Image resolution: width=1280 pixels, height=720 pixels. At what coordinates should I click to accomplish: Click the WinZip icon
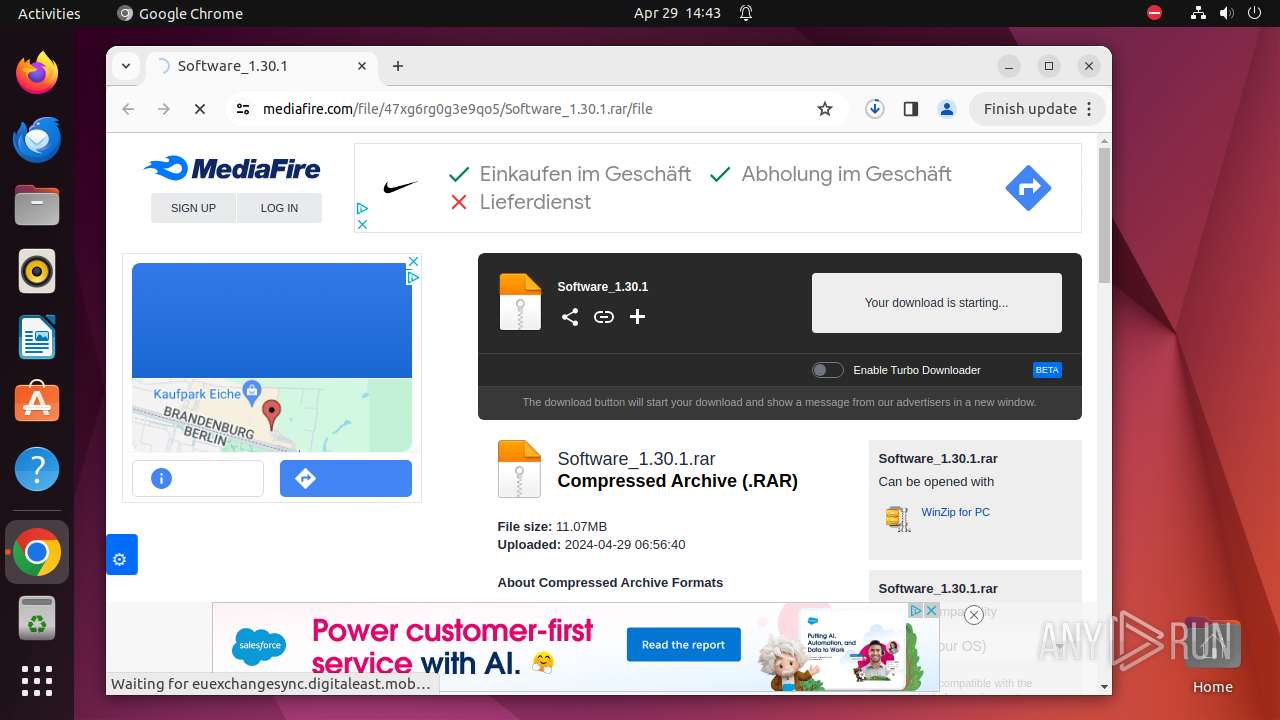pos(897,518)
